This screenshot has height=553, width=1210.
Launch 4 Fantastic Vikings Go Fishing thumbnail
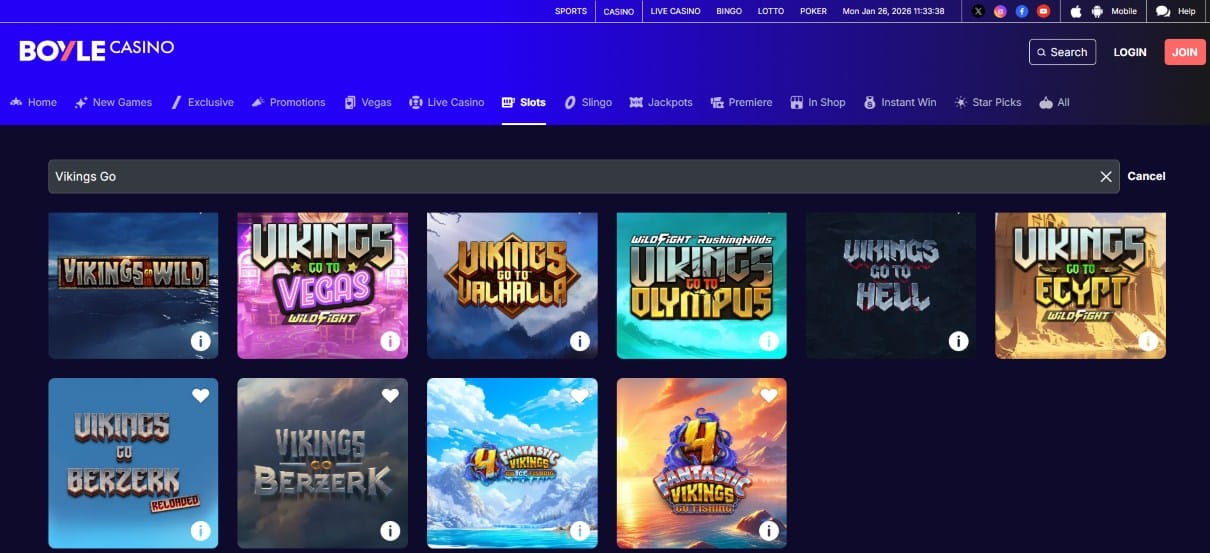click(x=702, y=463)
